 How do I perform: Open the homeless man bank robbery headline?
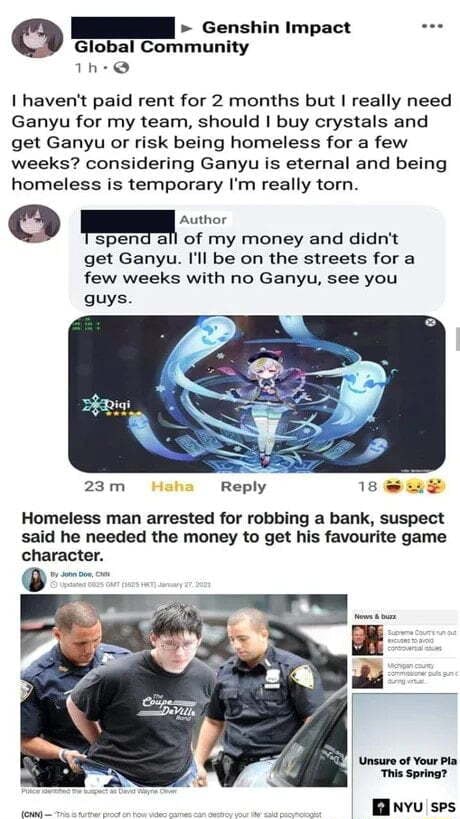[x=233, y=536]
